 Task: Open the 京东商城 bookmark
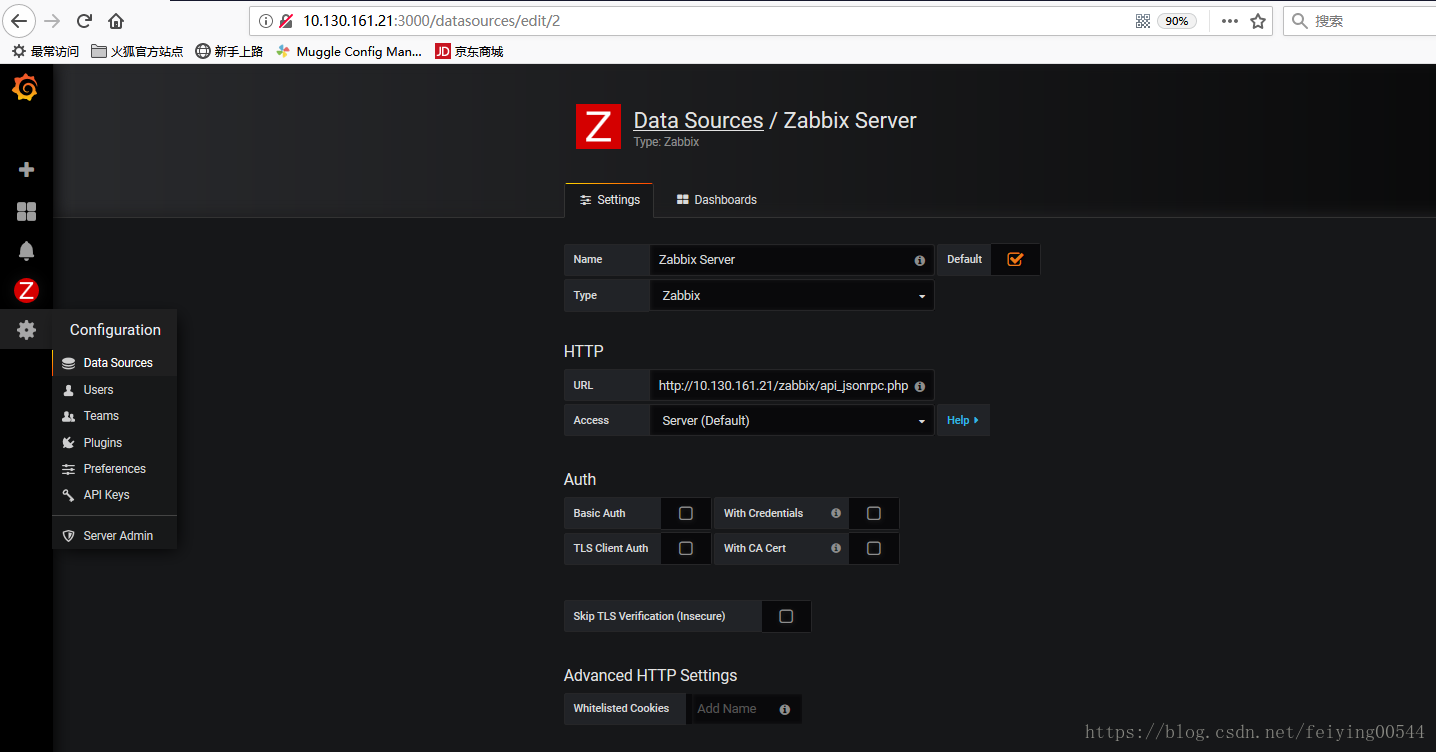(469, 51)
